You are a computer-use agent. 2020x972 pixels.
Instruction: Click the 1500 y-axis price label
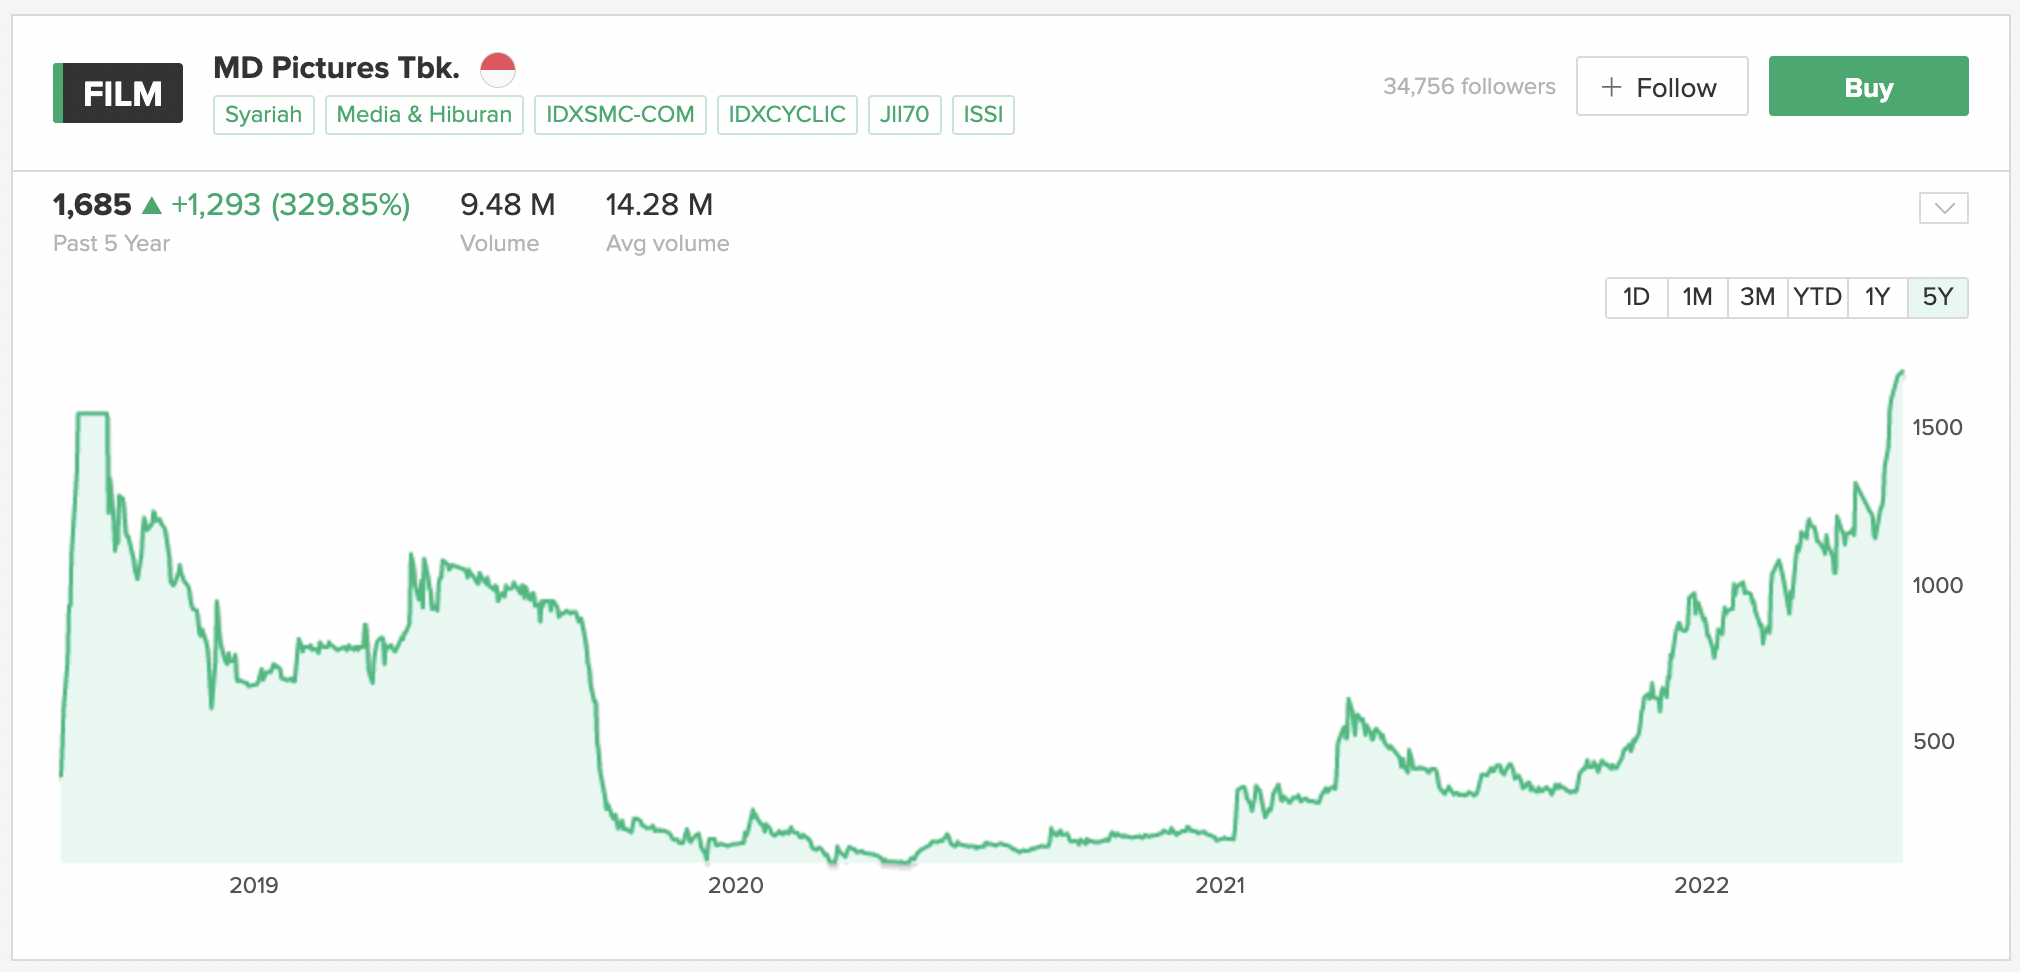[x=1937, y=428]
